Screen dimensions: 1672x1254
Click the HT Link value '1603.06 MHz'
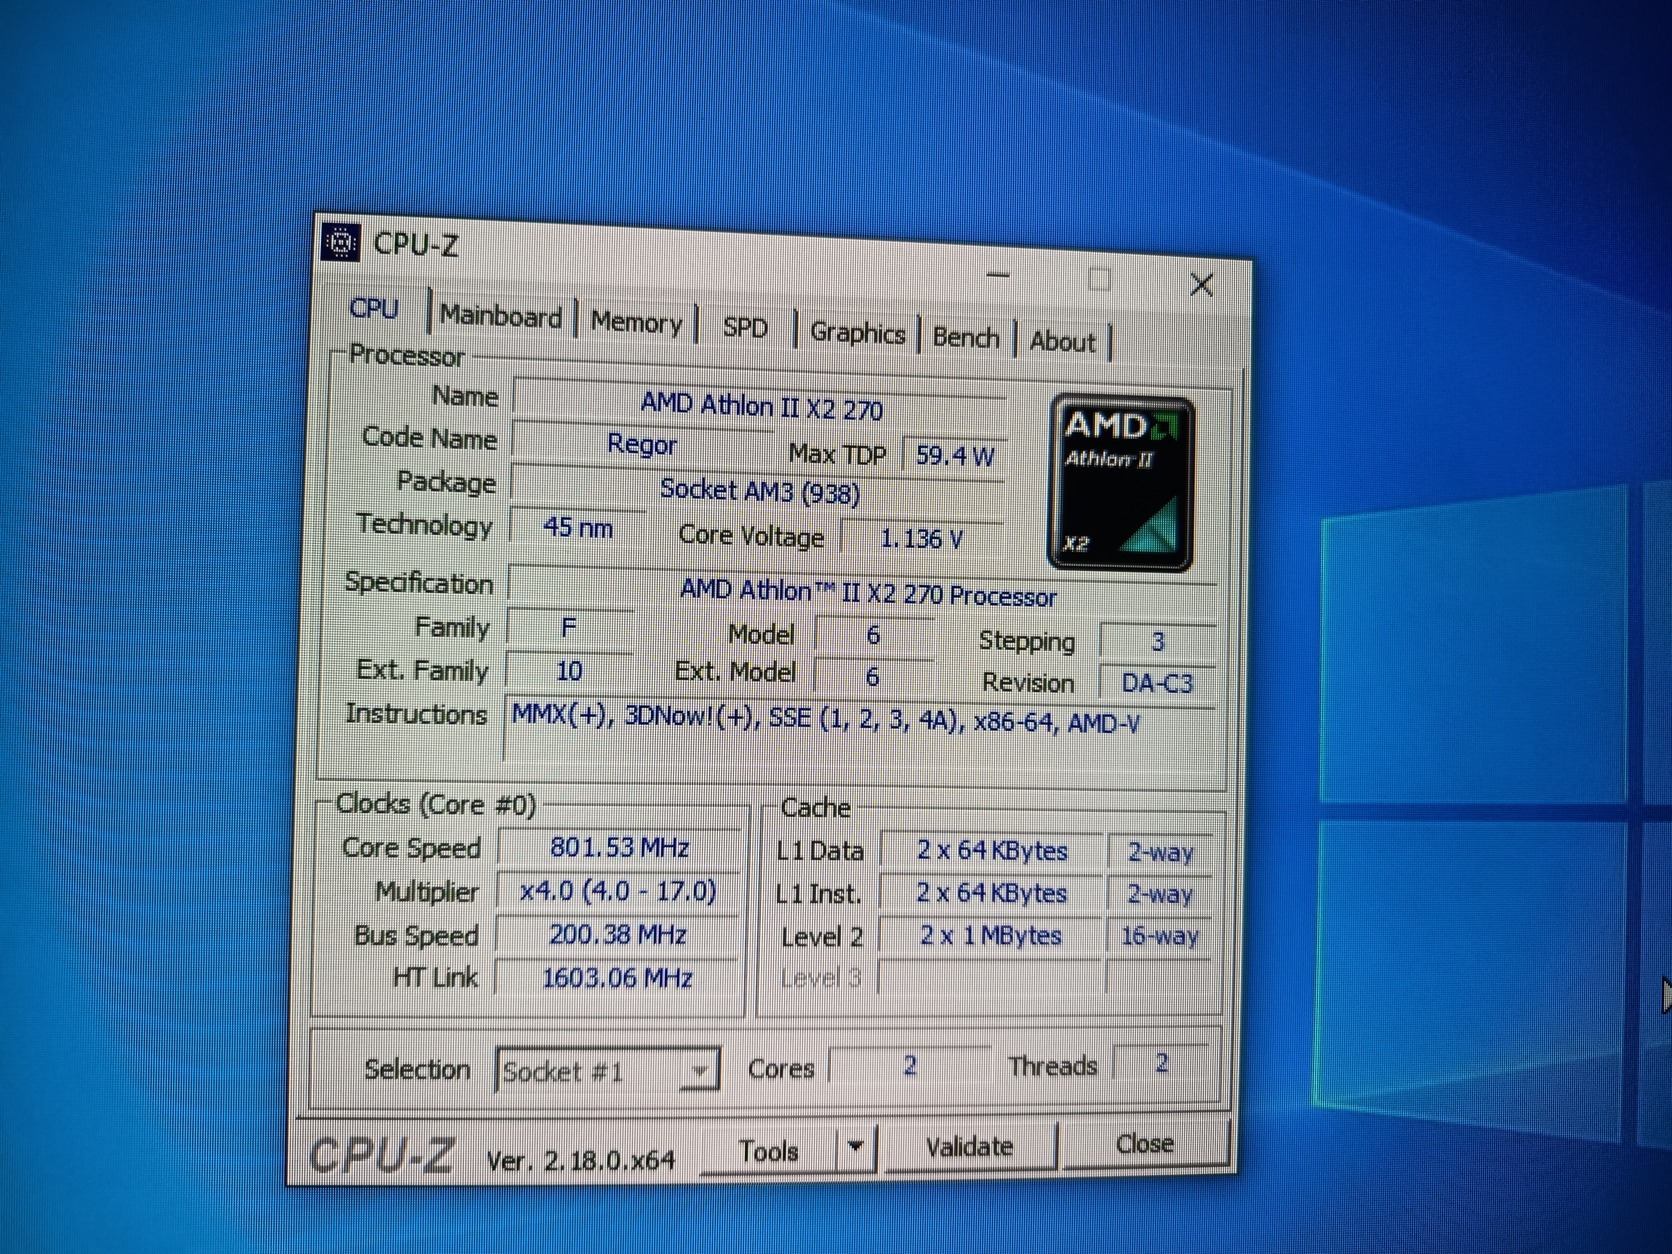616,977
